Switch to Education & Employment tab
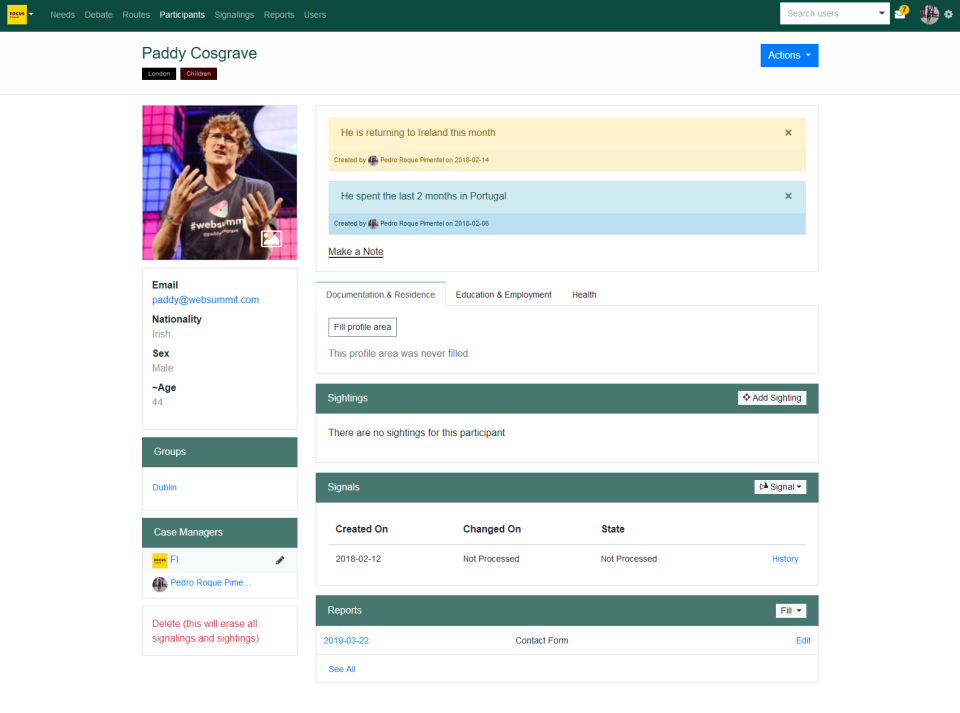 pos(503,295)
